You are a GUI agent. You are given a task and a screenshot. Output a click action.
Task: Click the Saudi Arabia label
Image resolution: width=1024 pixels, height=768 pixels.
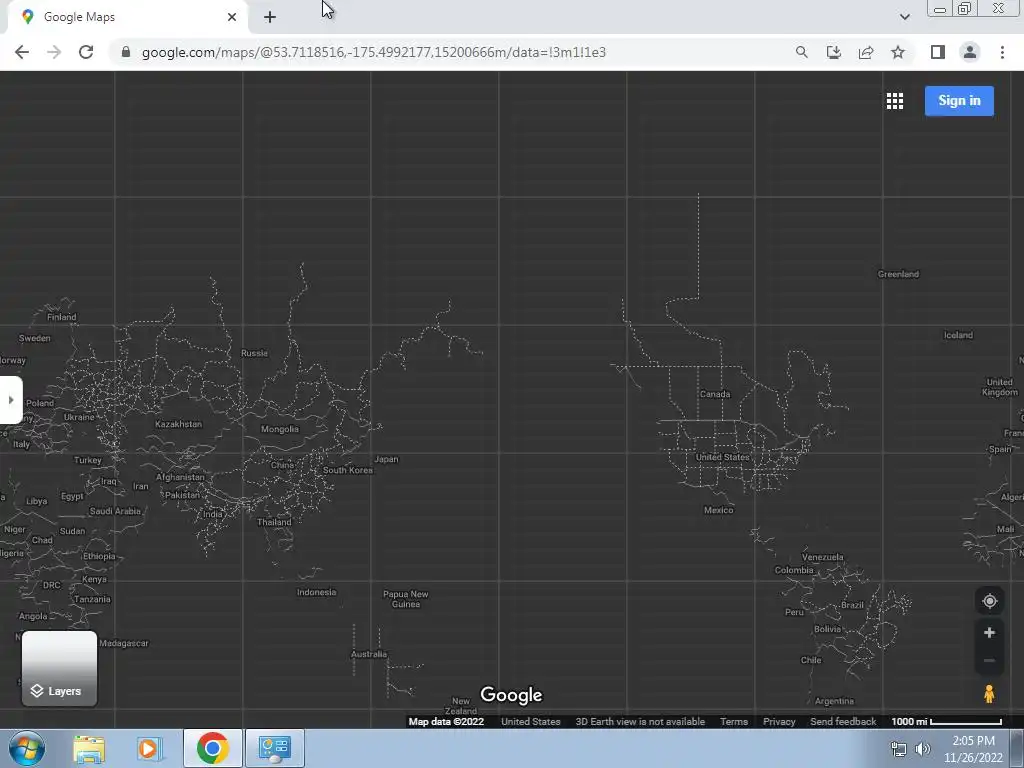click(x=115, y=511)
